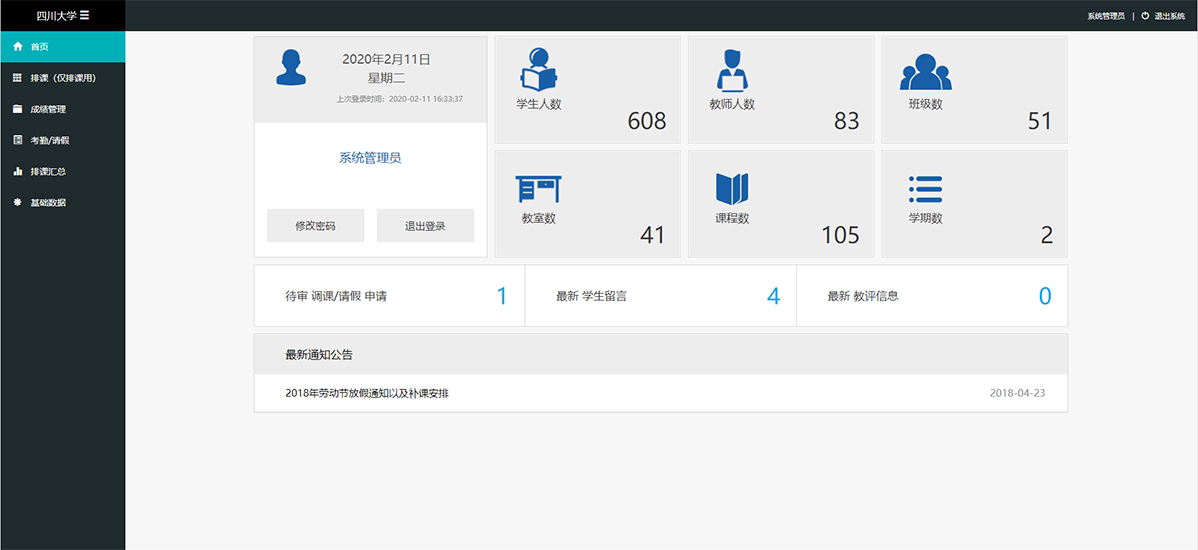Click the 修改密码 button
Image resolution: width=1198 pixels, height=550 pixels.
click(x=316, y=225)
